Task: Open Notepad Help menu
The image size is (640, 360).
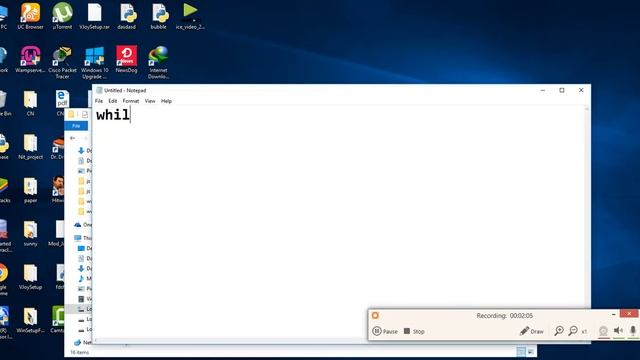Action: coord(166,101)
